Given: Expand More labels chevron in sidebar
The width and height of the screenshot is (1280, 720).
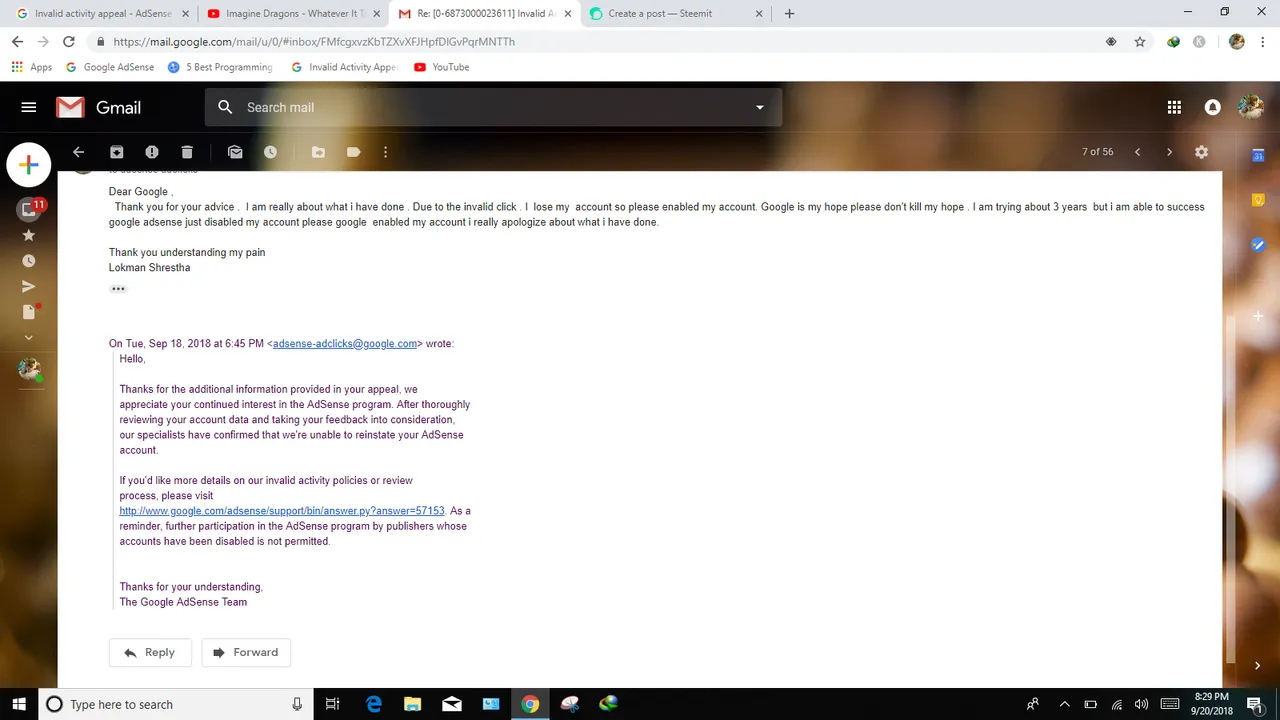Looking at the screenshot, I should [x=28, y=338].
